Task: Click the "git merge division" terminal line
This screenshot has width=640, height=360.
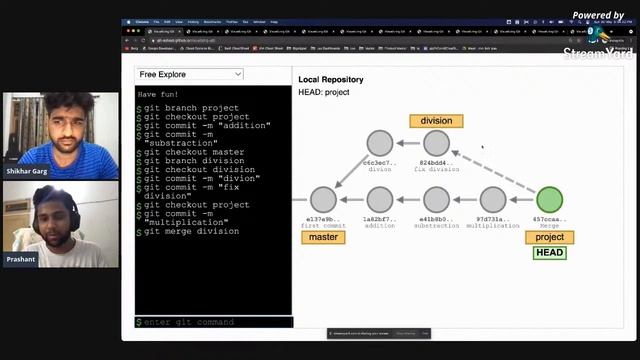Action: (x=191, y=231)
